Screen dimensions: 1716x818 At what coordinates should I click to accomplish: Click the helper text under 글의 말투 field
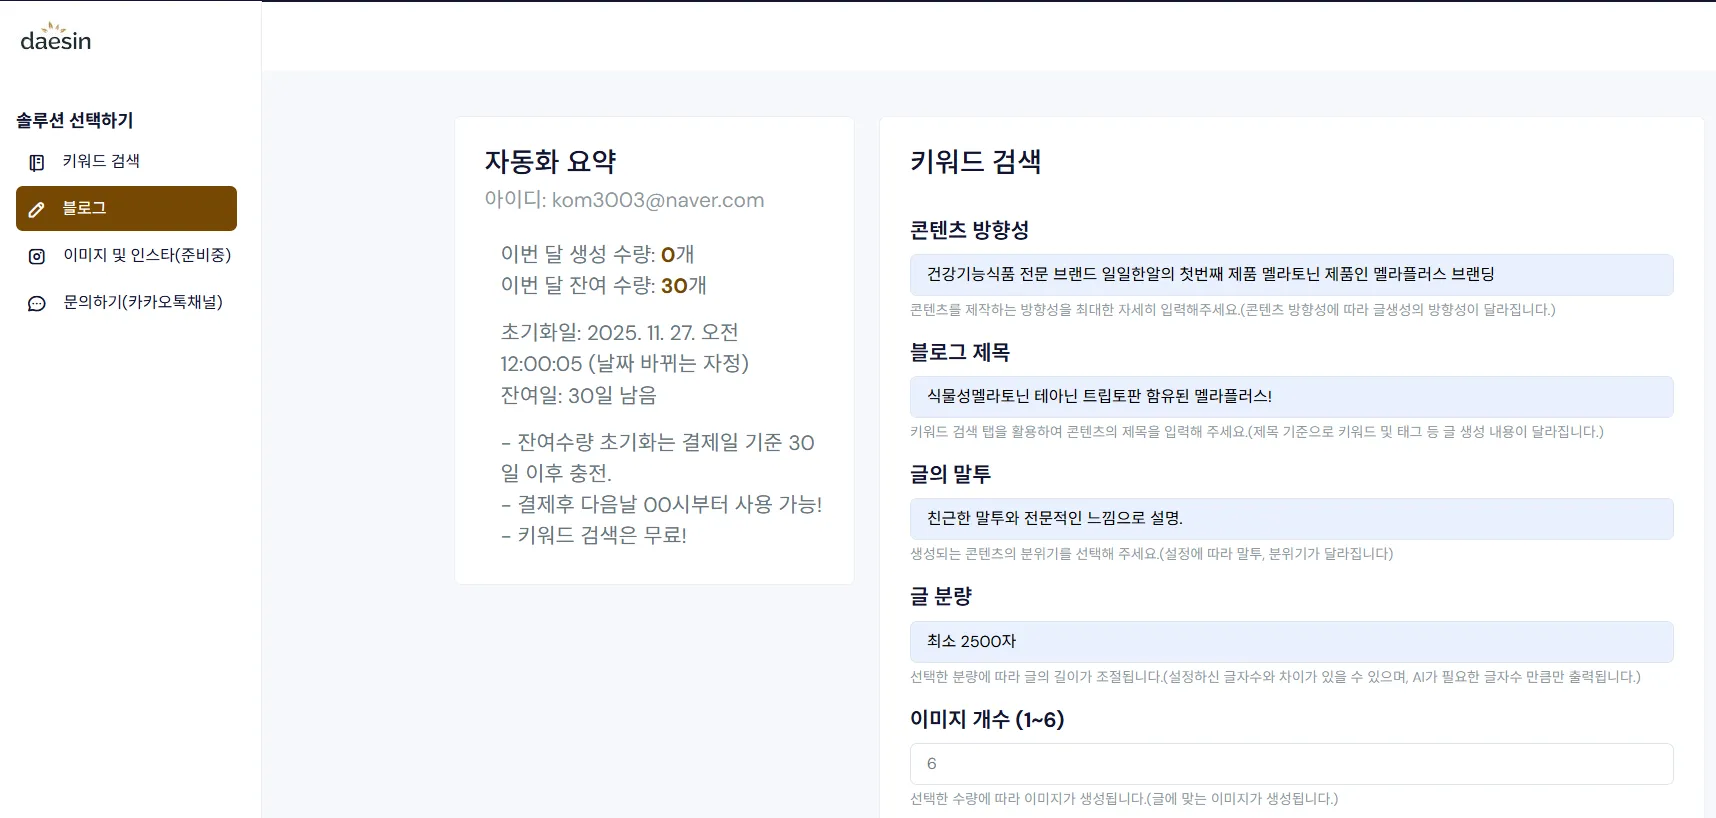coord(1152,554)
